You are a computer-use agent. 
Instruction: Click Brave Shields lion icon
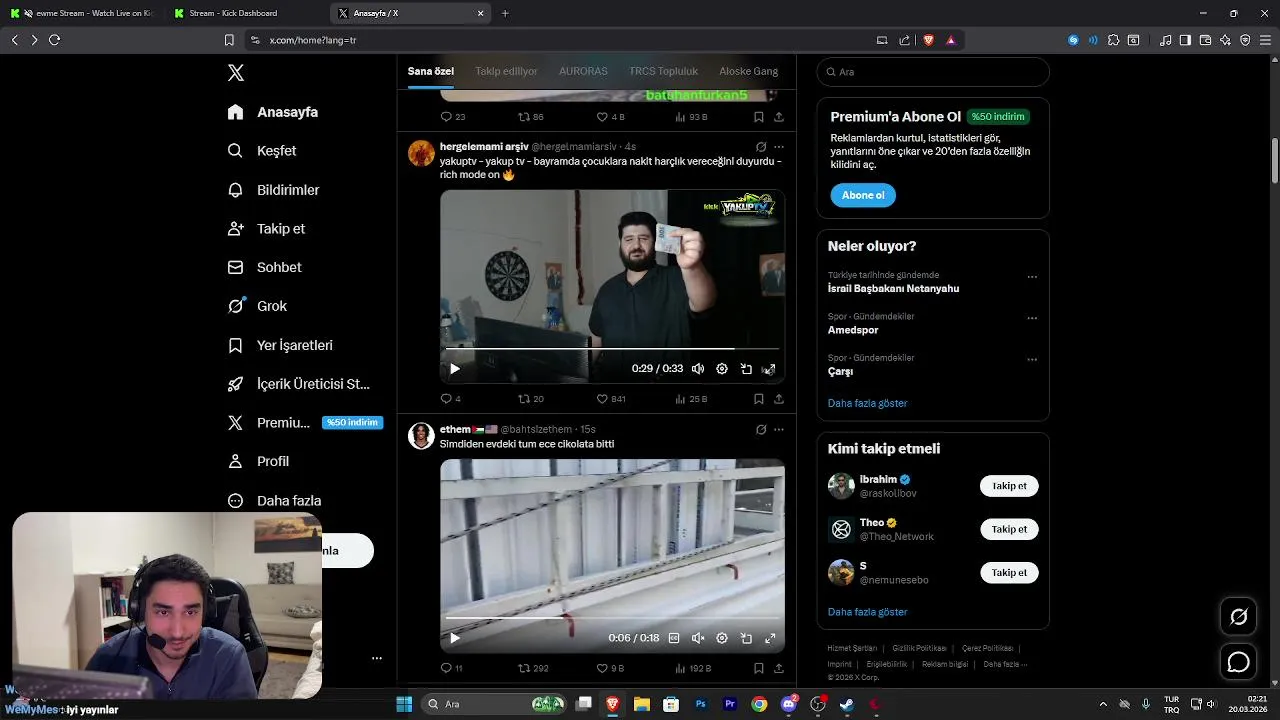(x=929, y=40)
